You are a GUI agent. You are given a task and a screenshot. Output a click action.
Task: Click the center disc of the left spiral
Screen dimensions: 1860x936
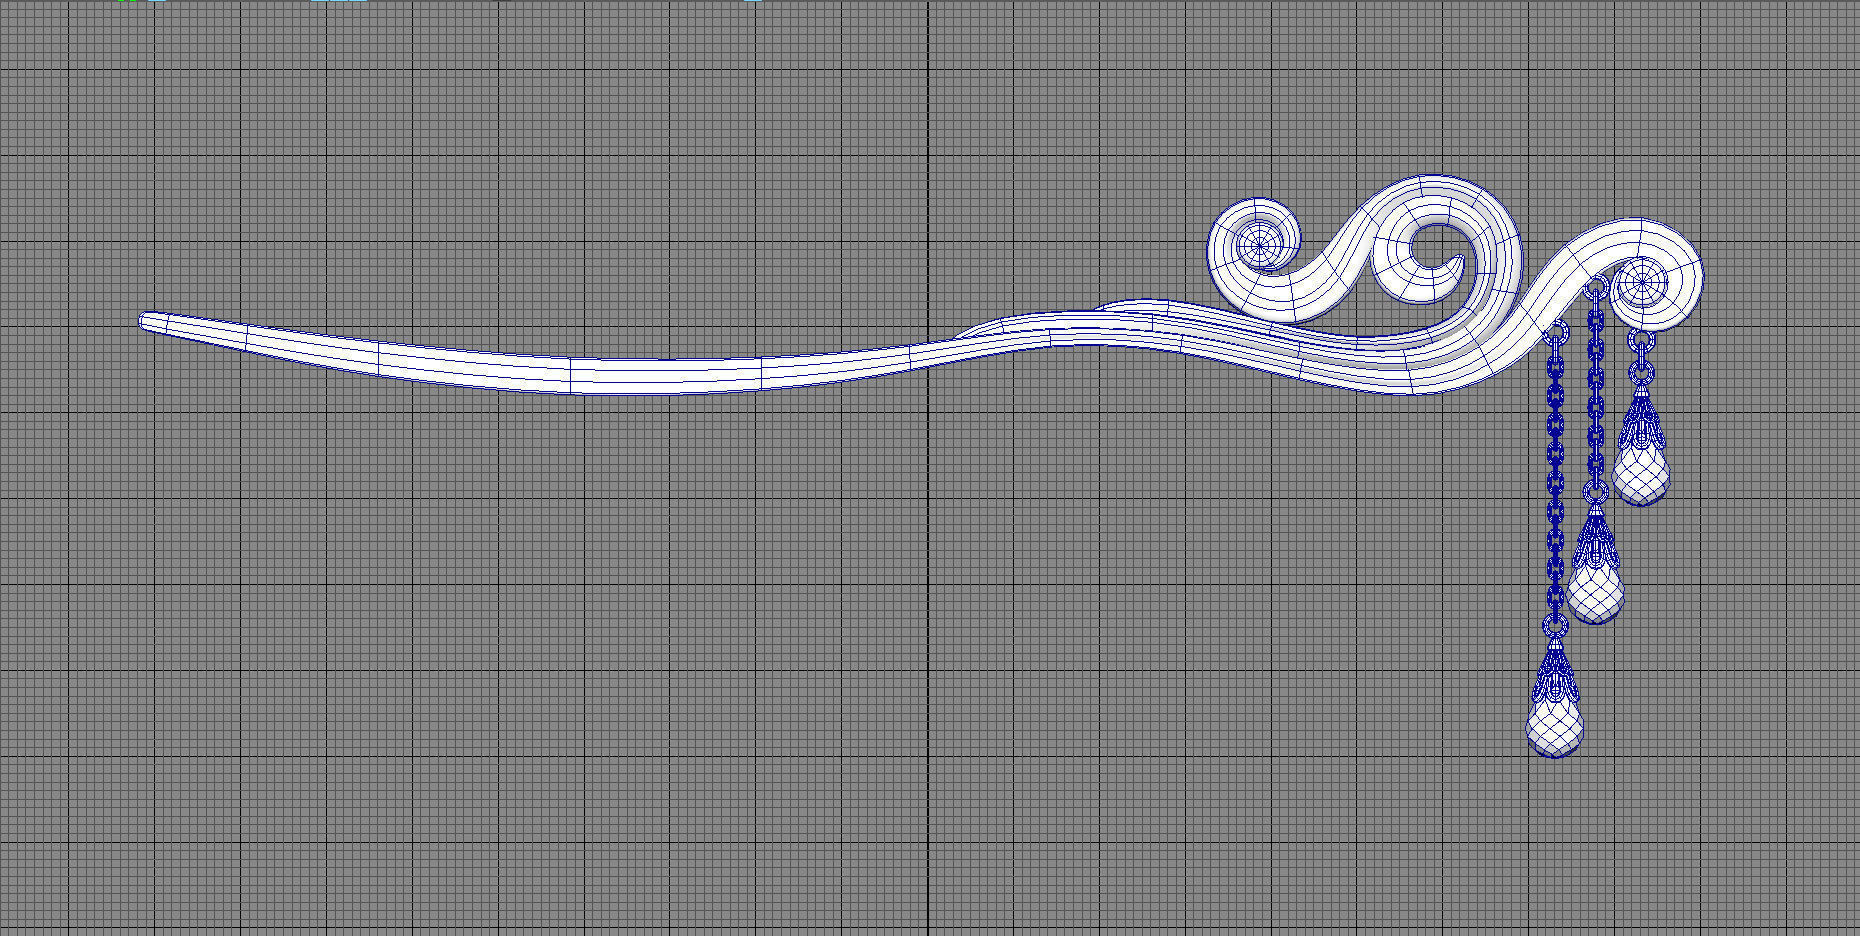coord(1258,243)
